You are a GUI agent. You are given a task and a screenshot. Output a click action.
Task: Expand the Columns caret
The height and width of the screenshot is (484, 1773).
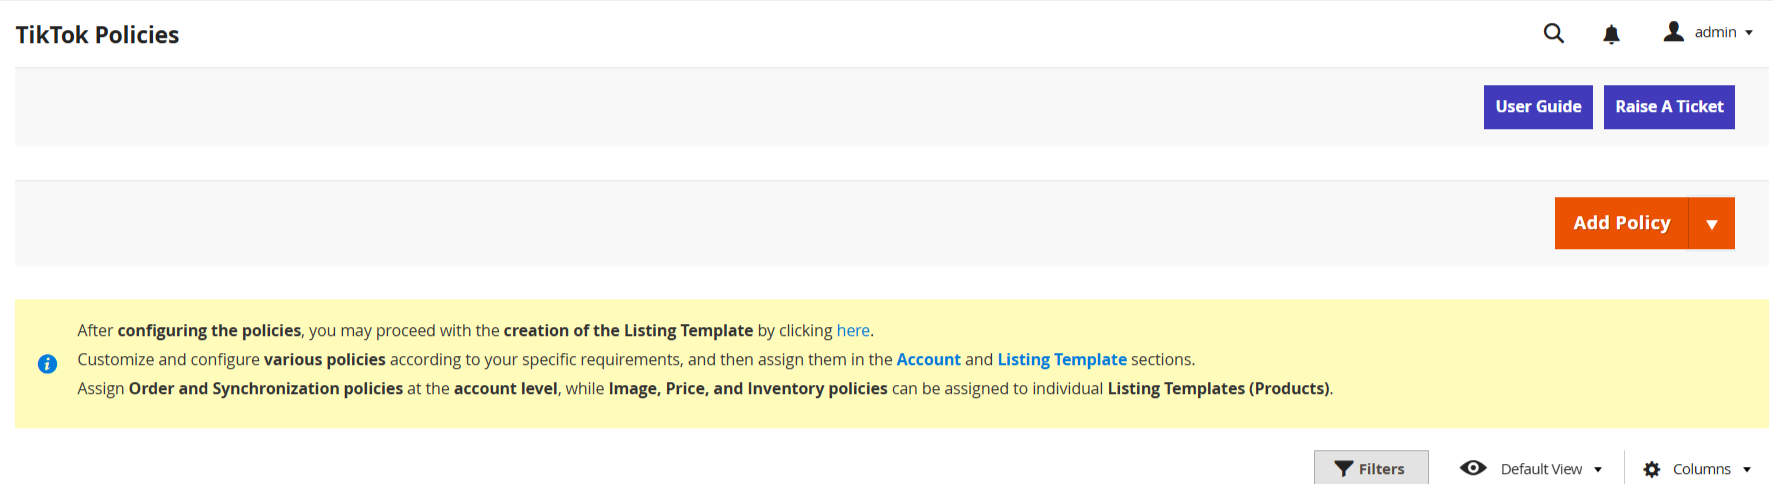pyautogui.click(x=1747, y=469)
